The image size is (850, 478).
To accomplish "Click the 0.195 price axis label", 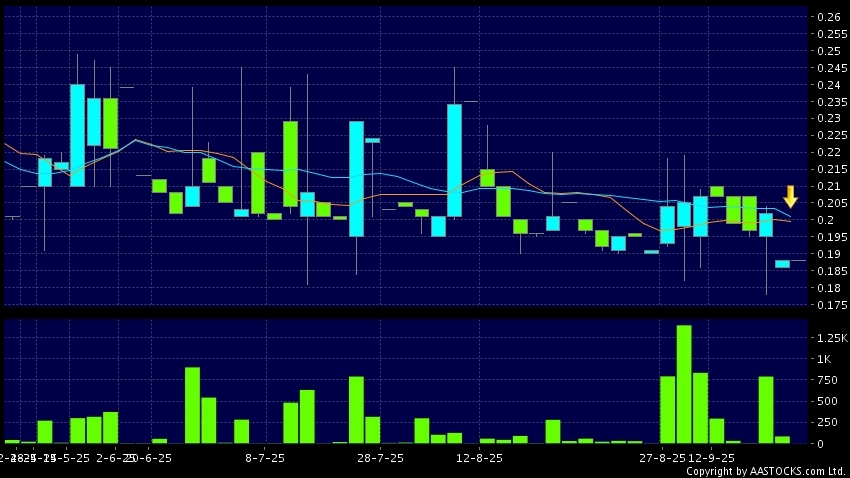I will (832, 237).
